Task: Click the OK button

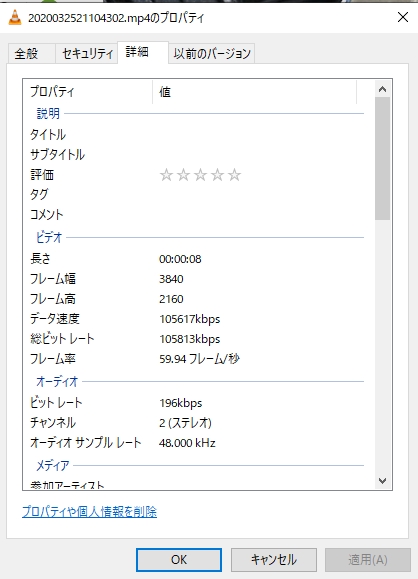Action: coord(179,560)
